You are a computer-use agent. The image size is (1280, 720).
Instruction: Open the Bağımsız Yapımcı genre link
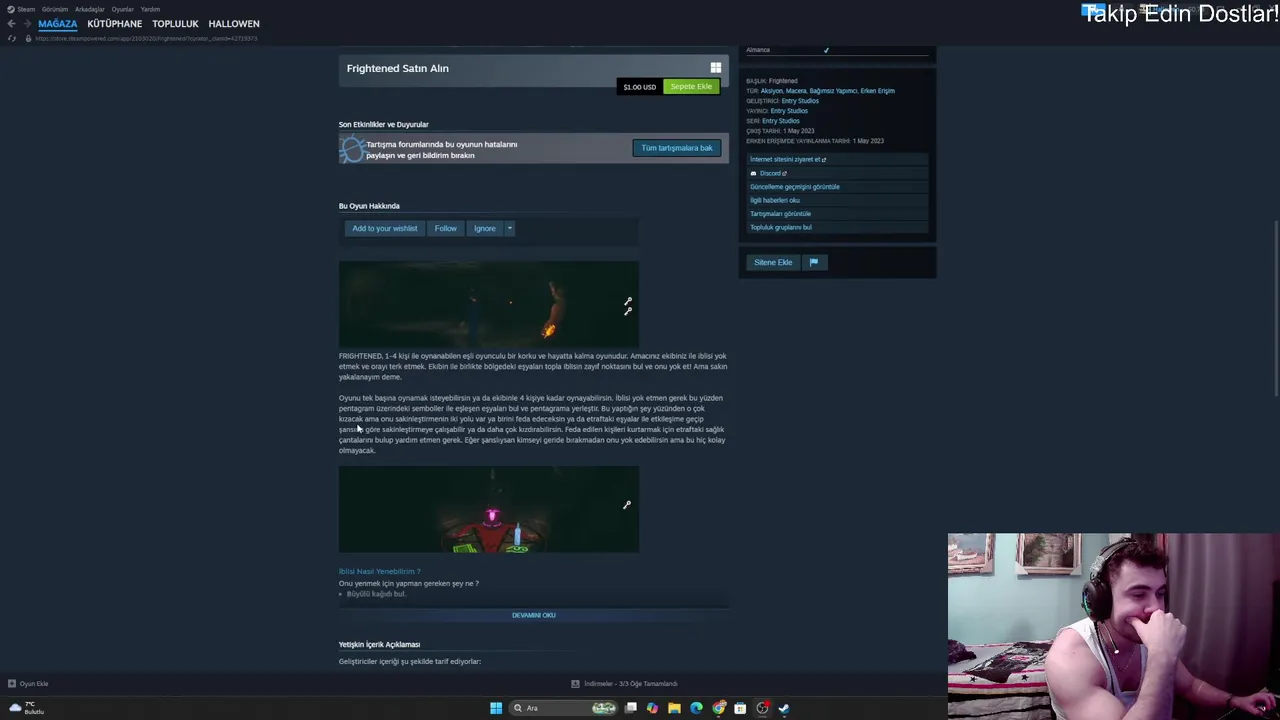833,91
